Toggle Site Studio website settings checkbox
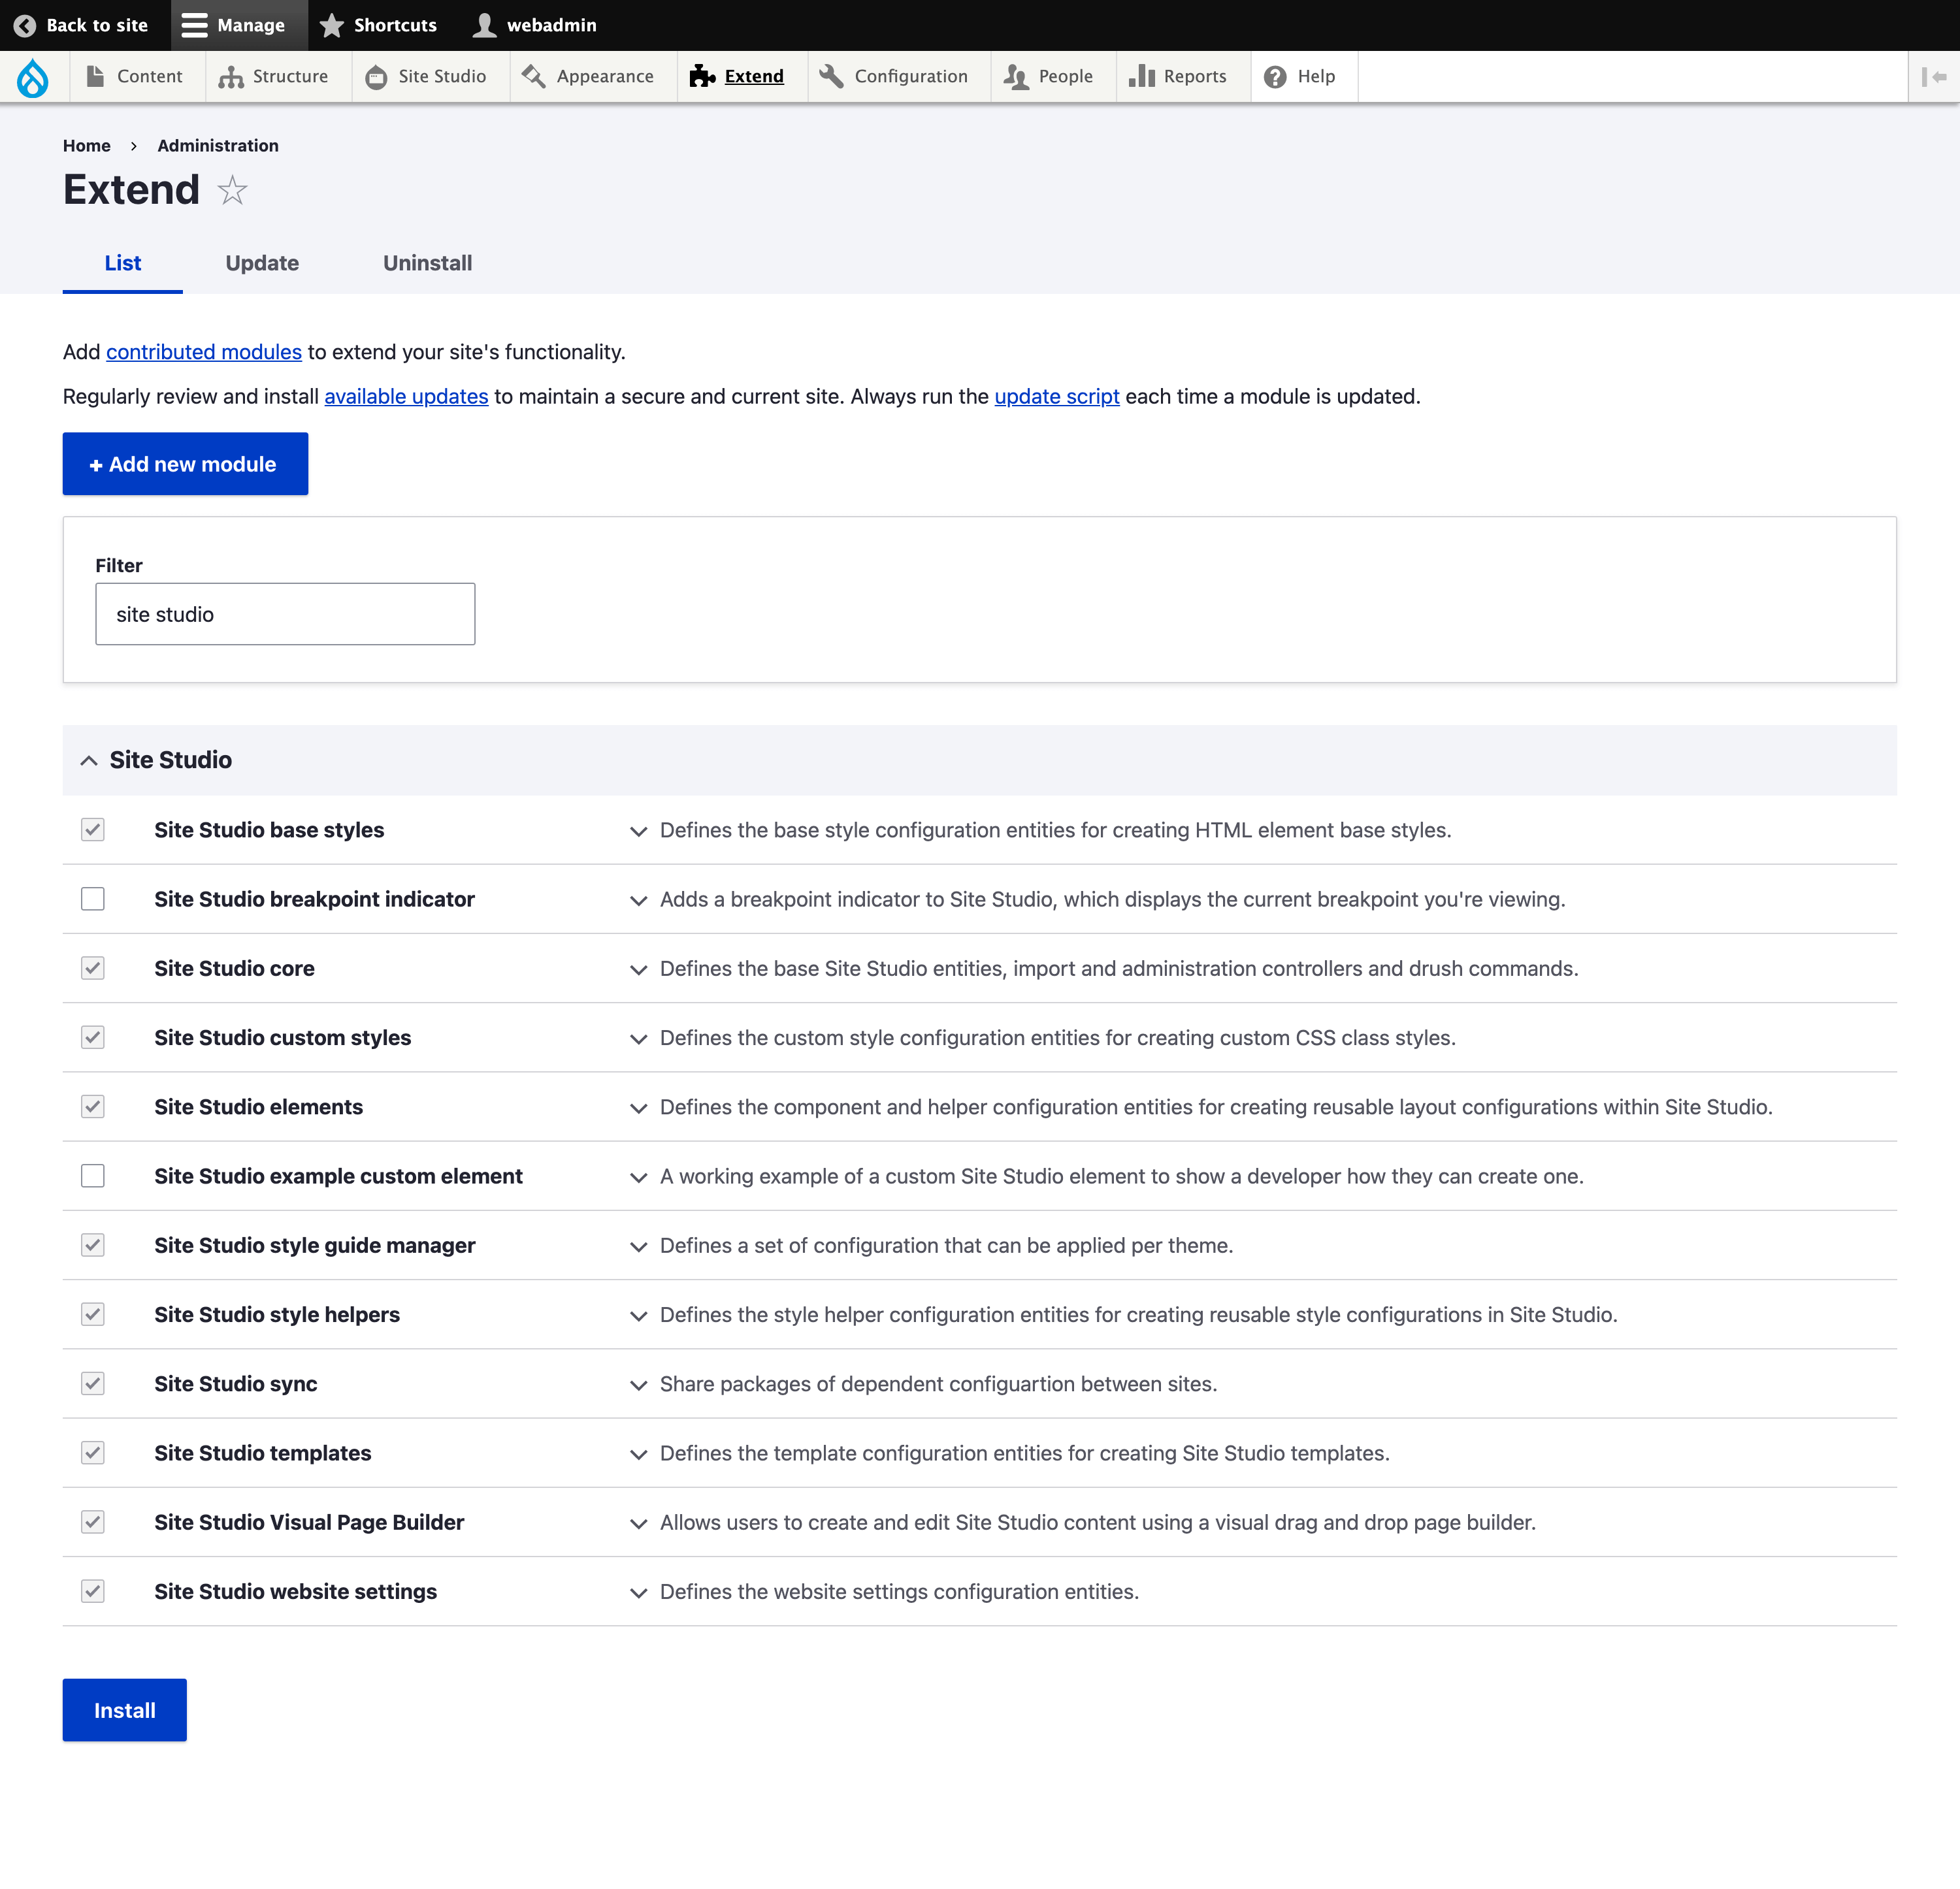Image resolution: width=1960 pixels, height=1889 pixels. (x=93, y=1591)
